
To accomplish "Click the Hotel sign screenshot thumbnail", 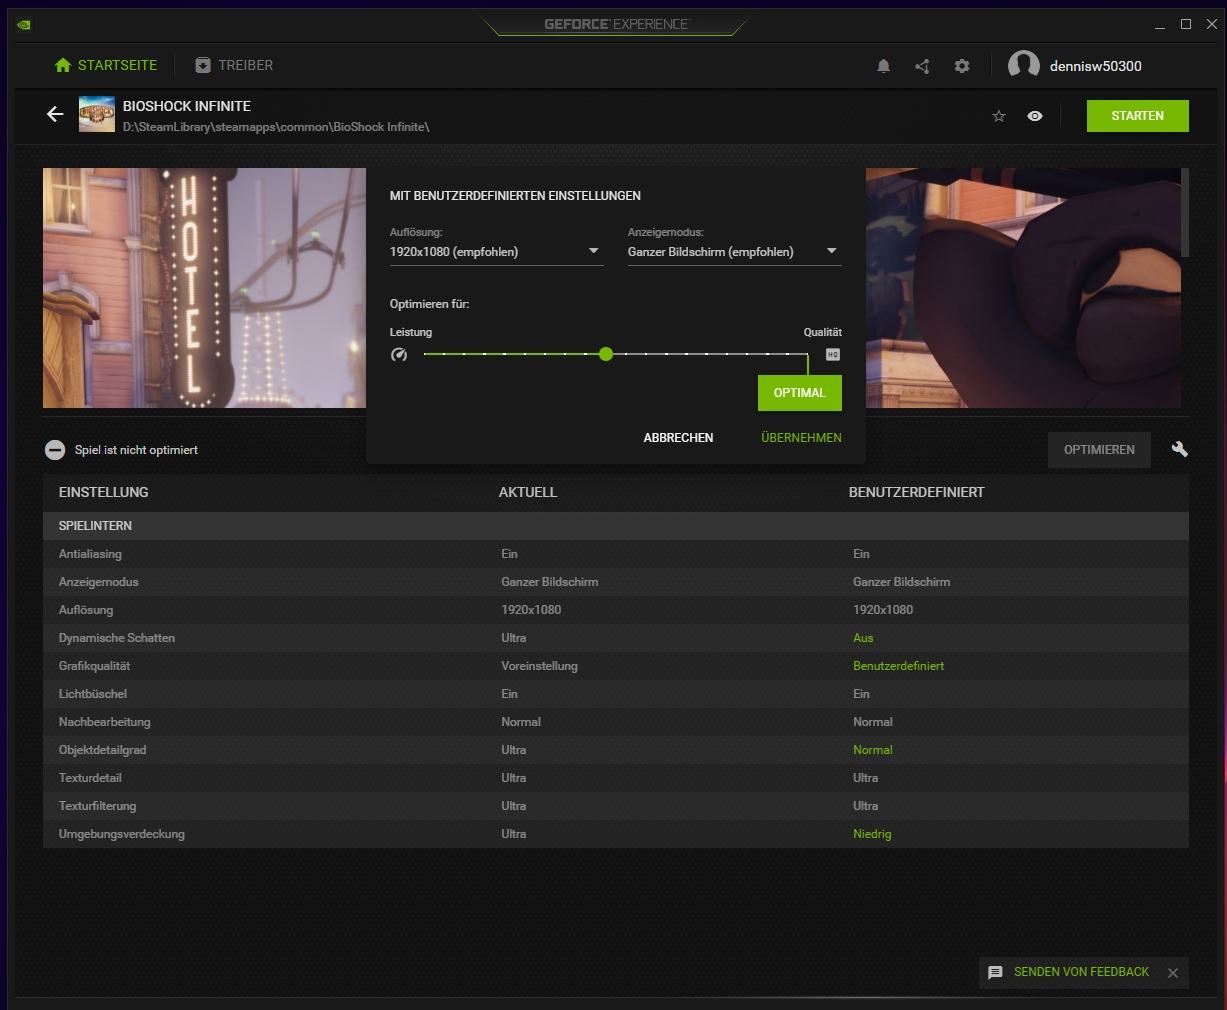I will pyautogui.click(x=204, y=288).
